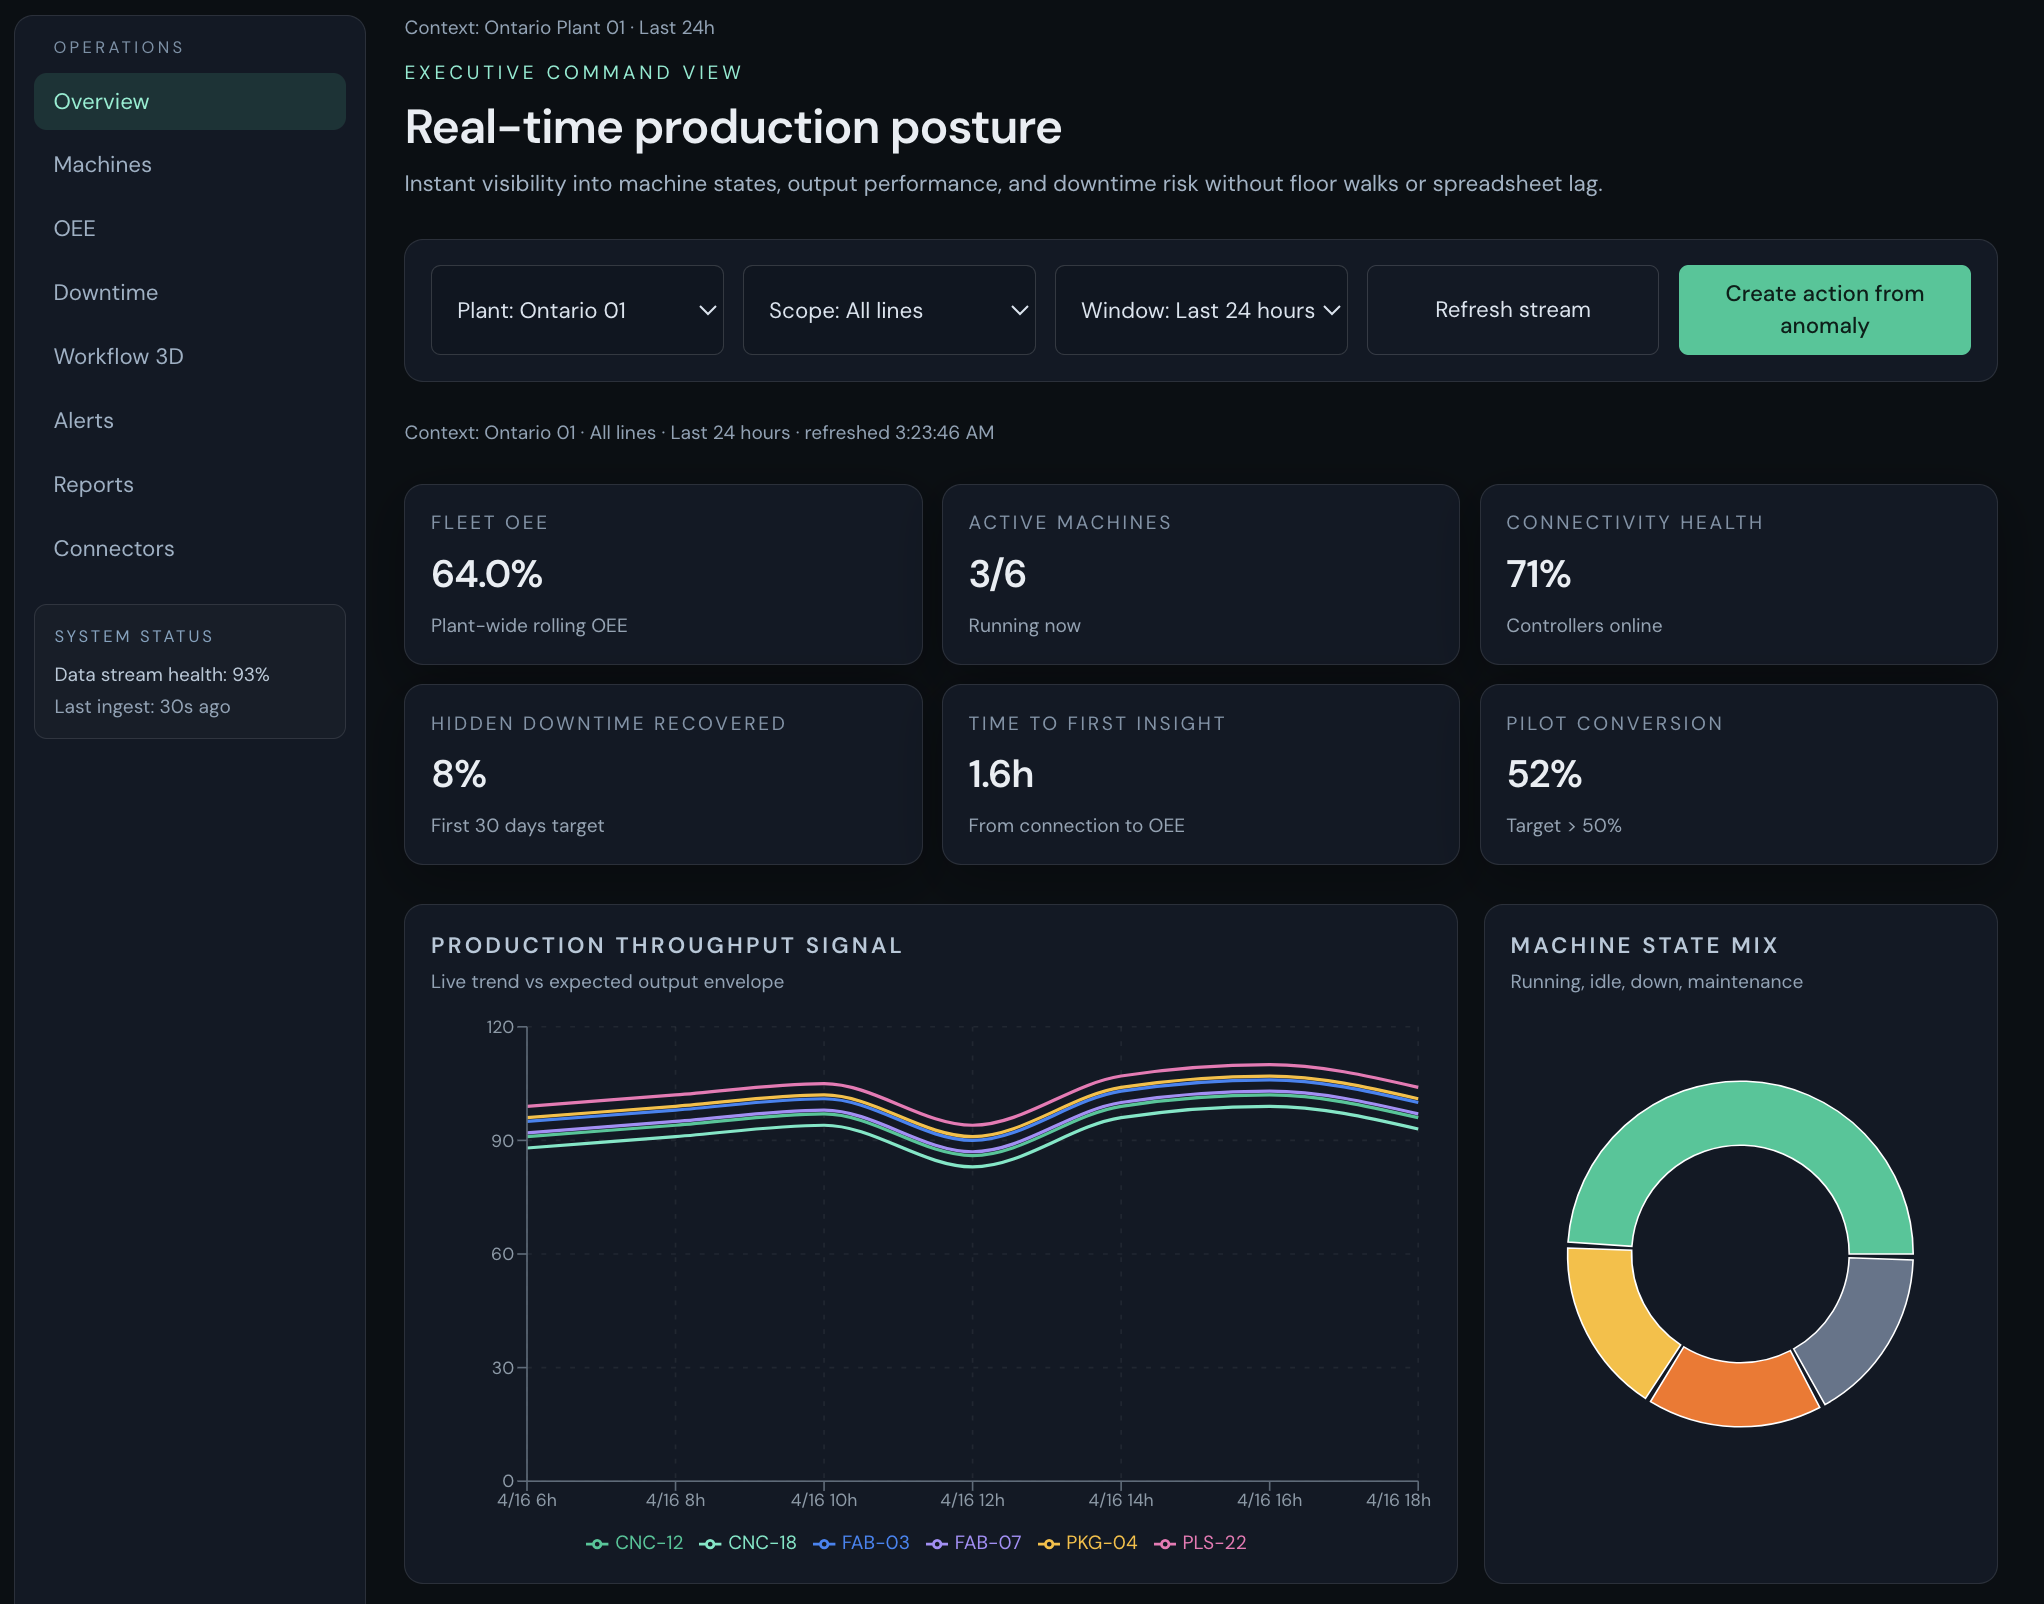Click PKG-04 legend marker icon
This screenshot has height=1604, width=2044.
click(1049, 1544)
